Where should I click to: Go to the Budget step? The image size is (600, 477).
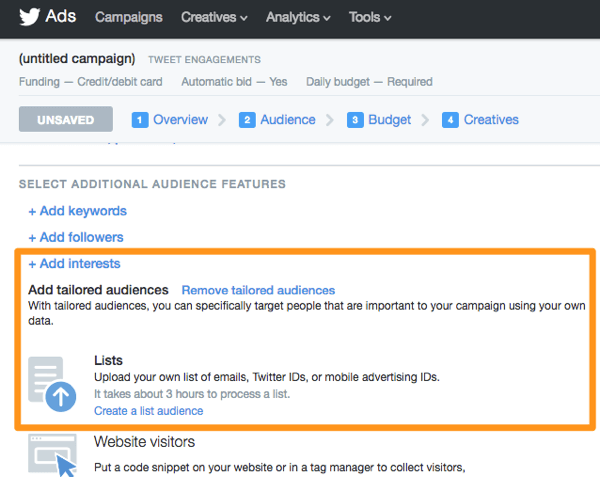coord(390,120)
